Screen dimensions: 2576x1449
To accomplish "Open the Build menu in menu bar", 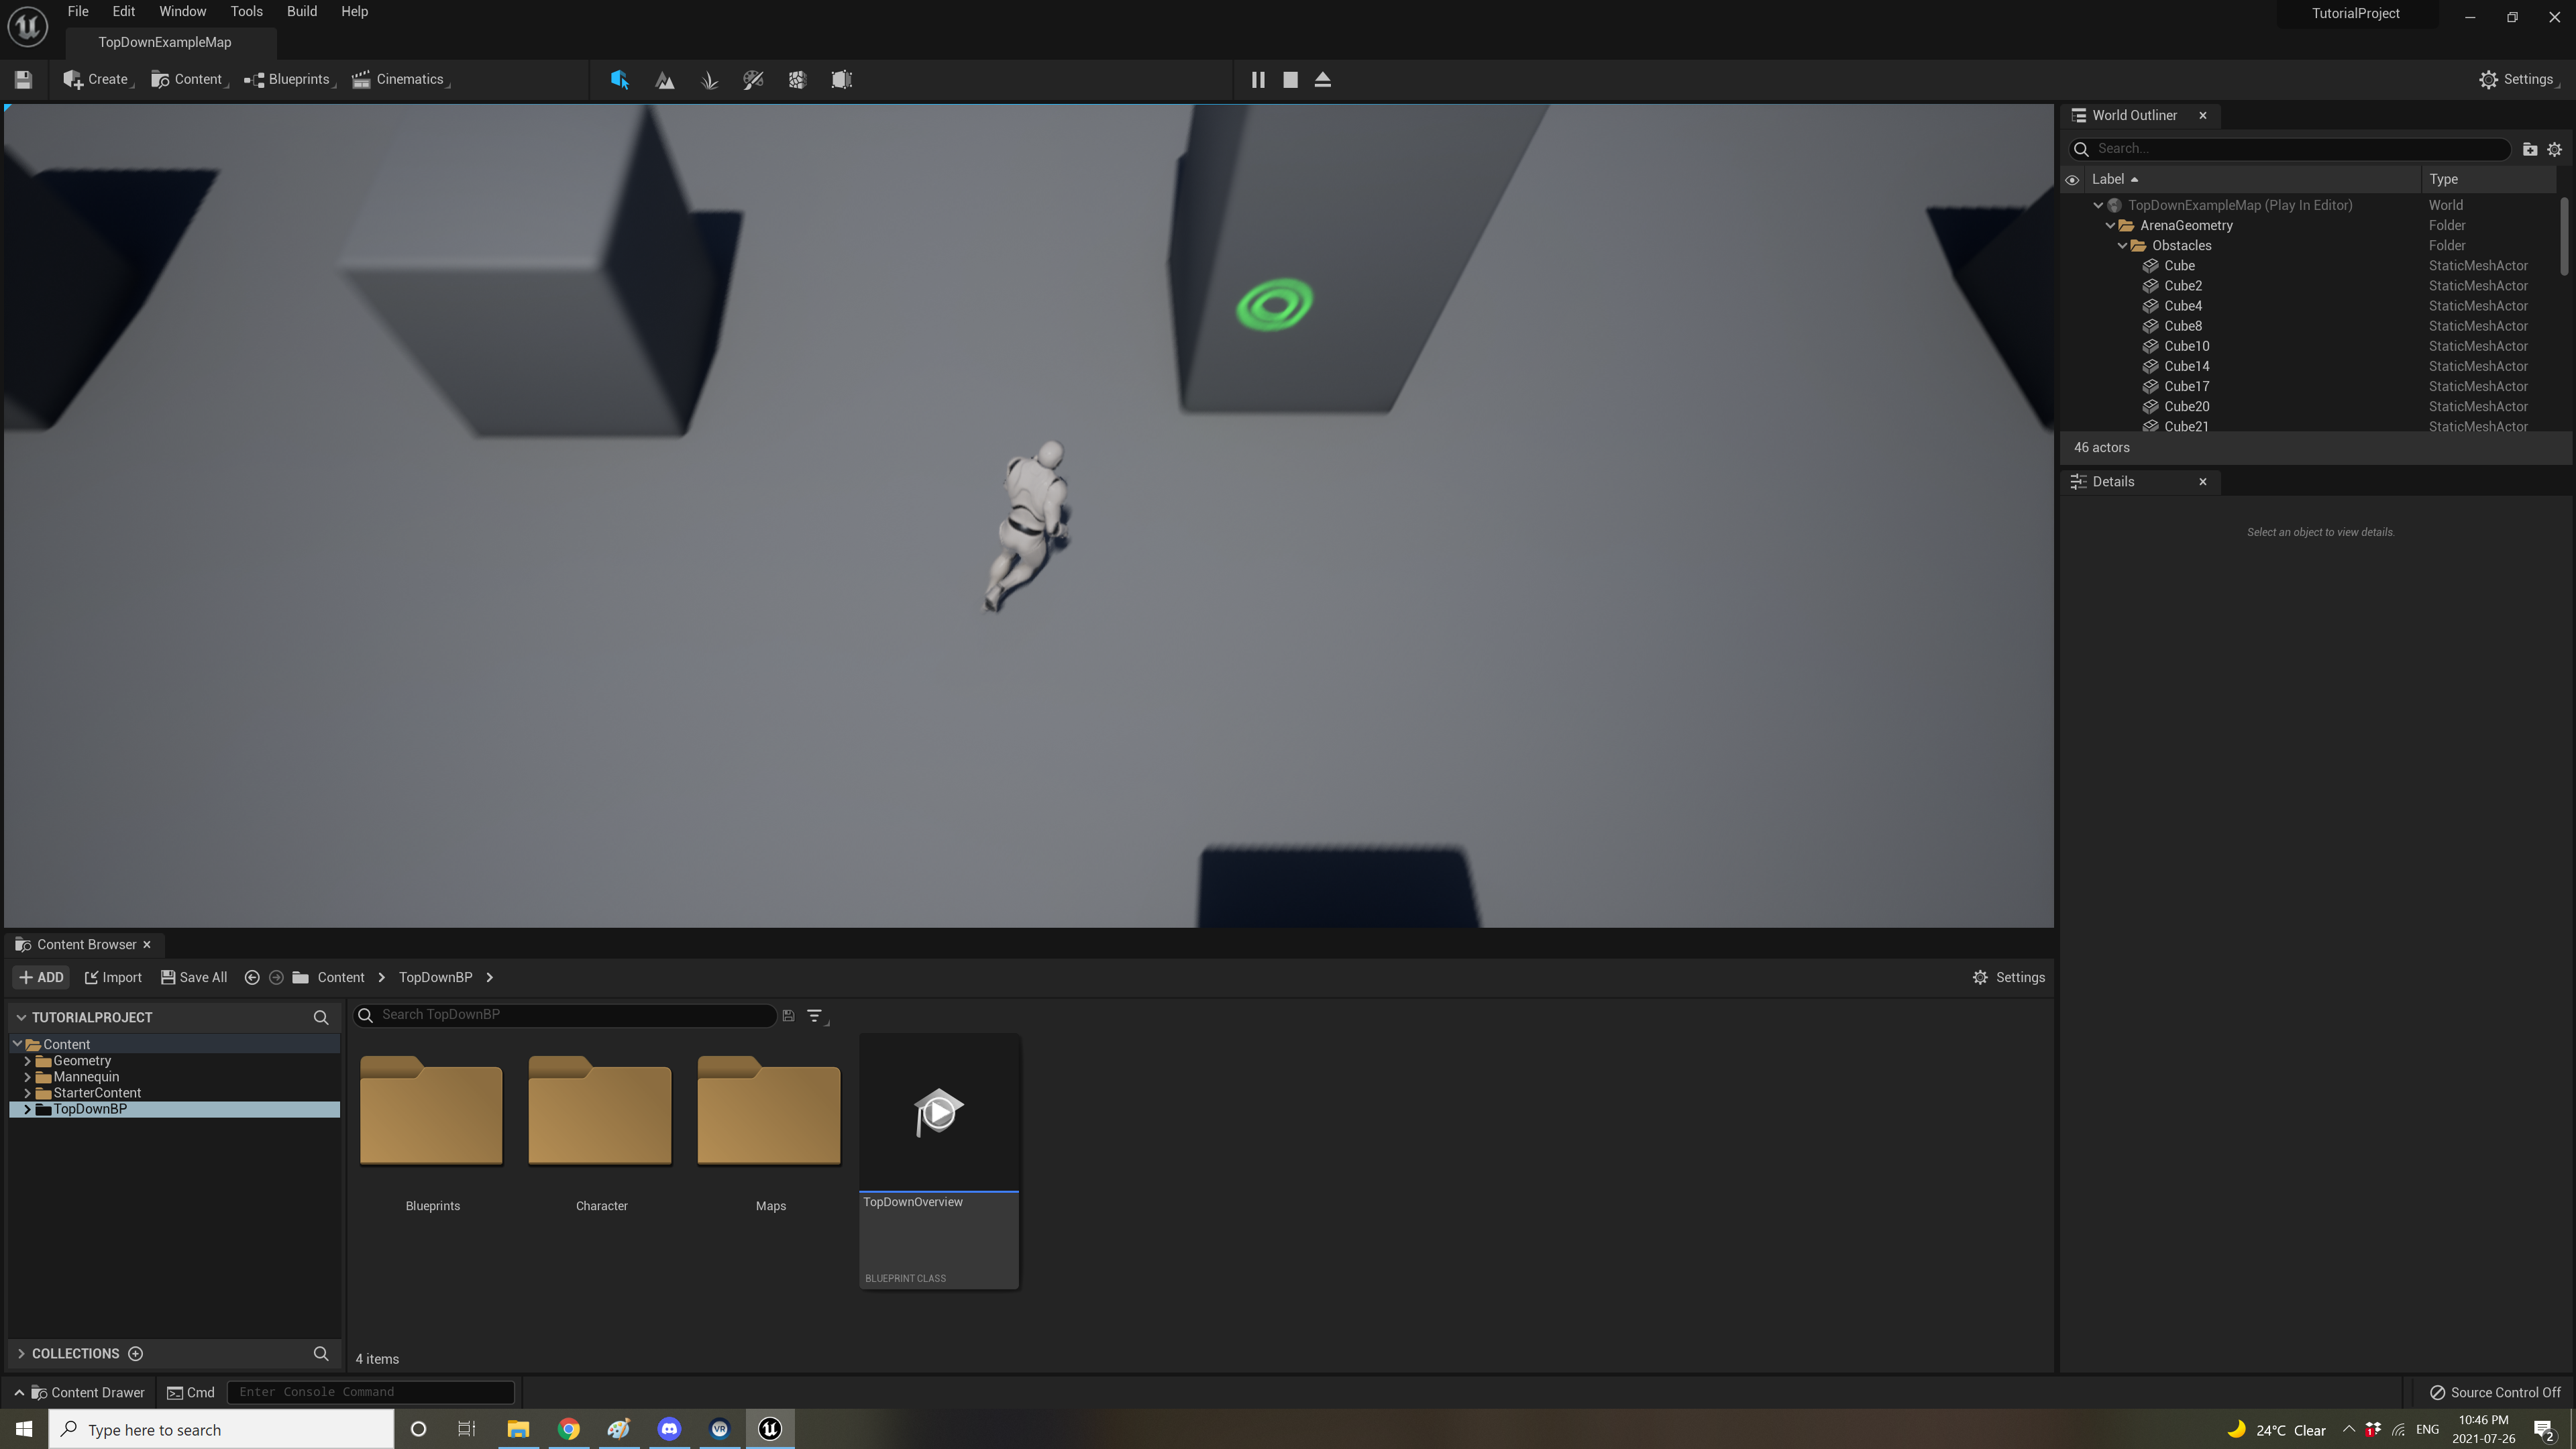I will pos(303,12).
